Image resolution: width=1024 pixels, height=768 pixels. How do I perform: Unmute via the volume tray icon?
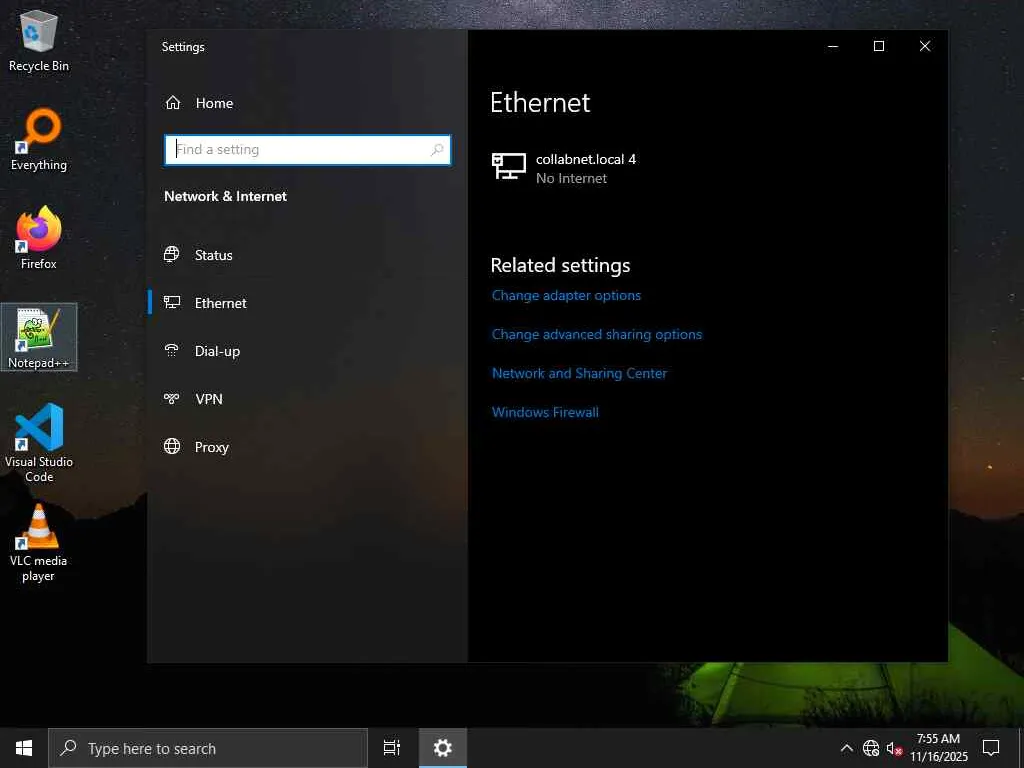point(894,748)
